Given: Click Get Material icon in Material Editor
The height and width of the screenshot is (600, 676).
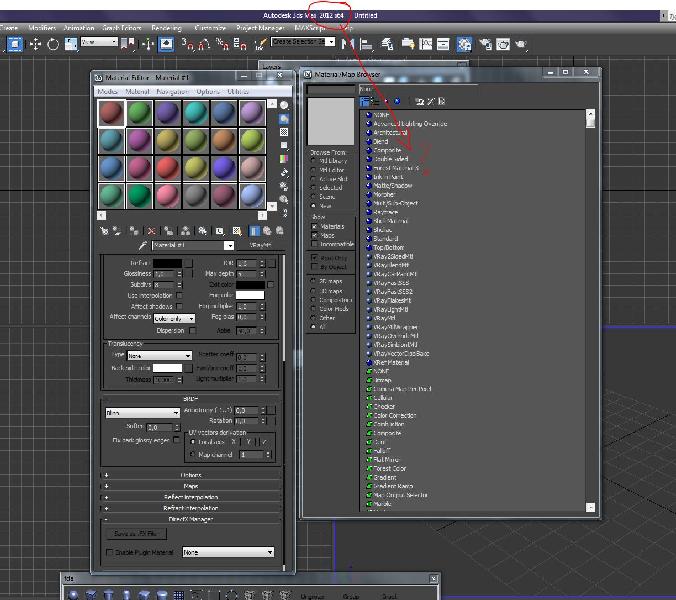Looking at the screenshot, I should click(104, 231).
